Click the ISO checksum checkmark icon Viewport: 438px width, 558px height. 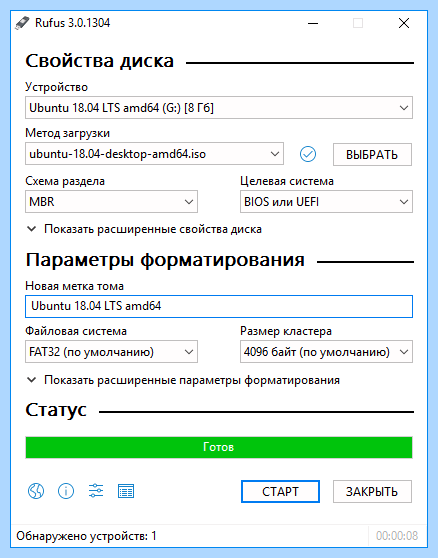308,154
